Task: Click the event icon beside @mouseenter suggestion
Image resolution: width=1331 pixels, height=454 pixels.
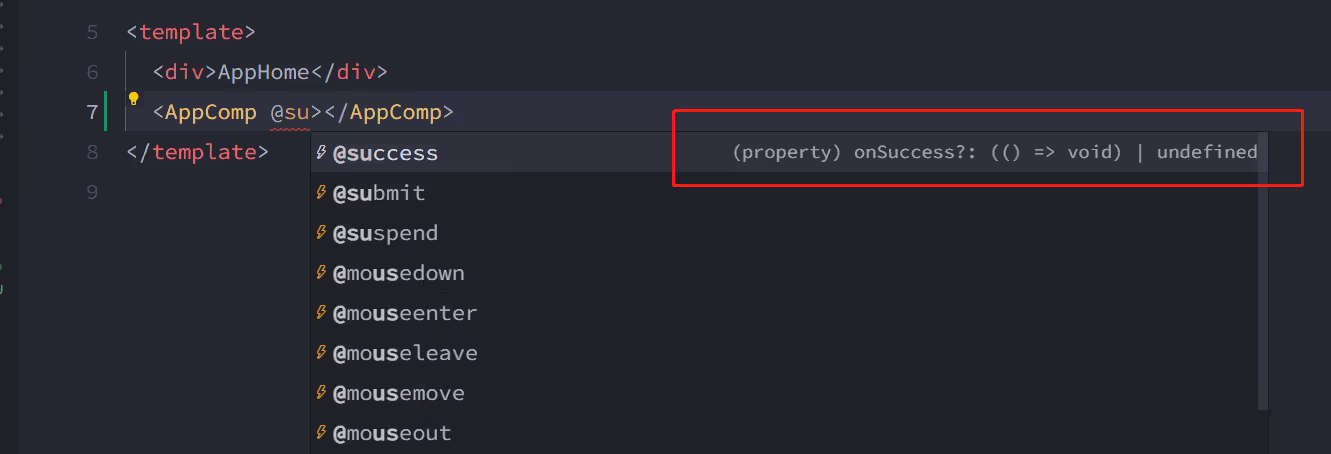Action: click(321, 313)
